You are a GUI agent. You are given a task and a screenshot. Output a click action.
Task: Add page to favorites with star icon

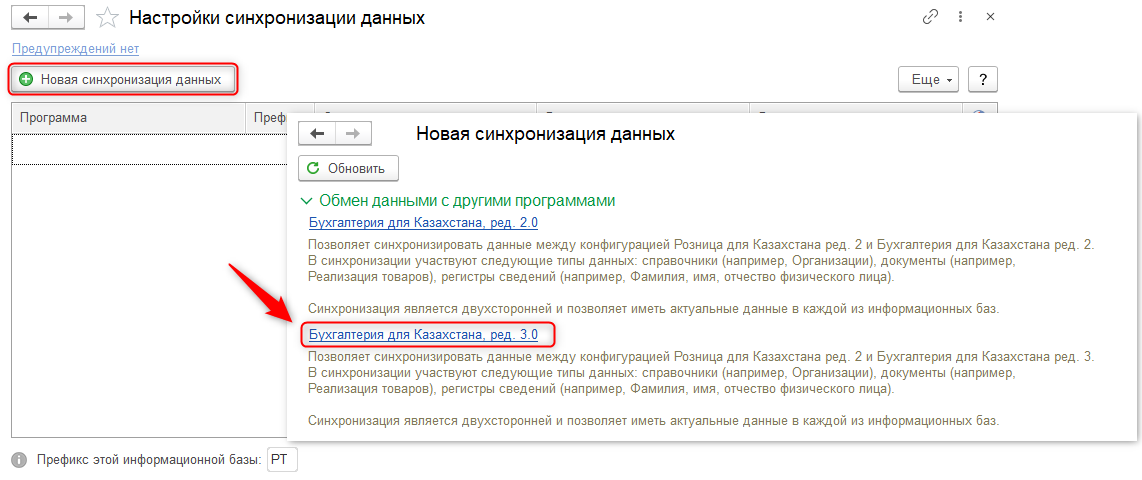(x=107, y=18)
